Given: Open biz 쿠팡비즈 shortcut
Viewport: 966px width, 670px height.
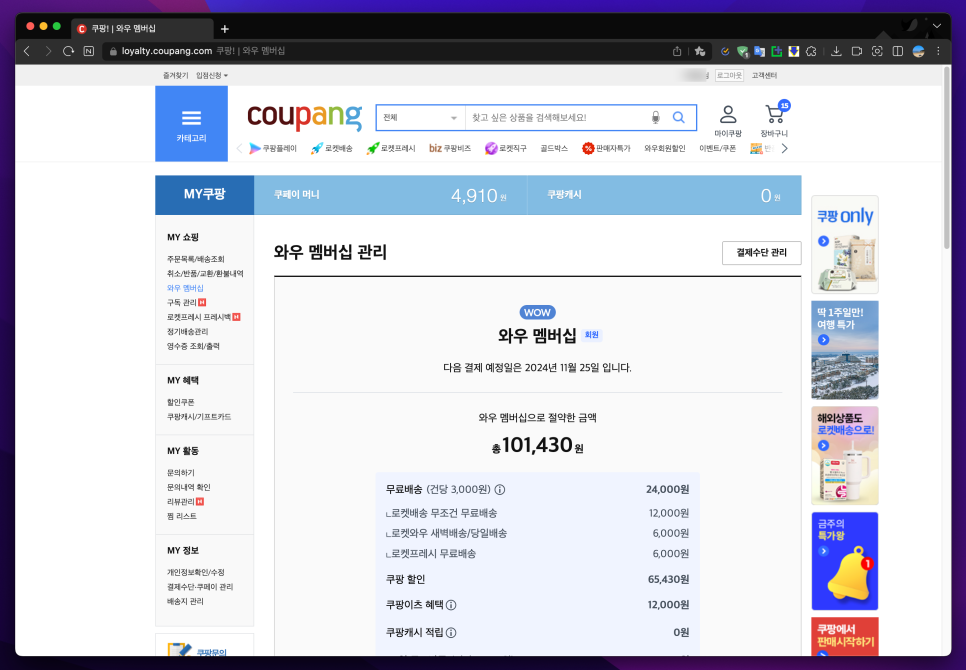Looking at the screenshot, I should (x=450, y=148).
